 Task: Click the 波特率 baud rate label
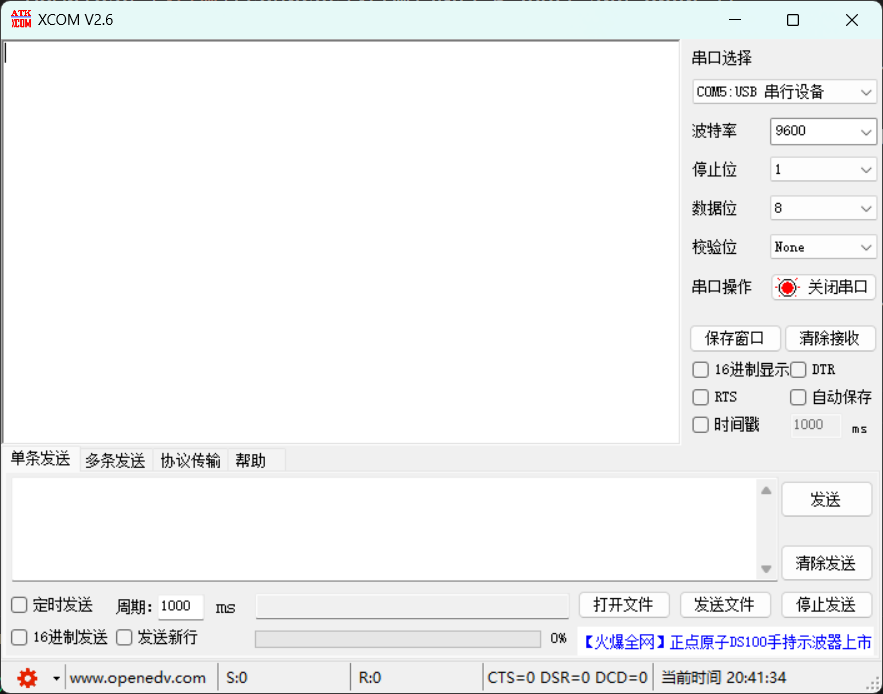714,132
